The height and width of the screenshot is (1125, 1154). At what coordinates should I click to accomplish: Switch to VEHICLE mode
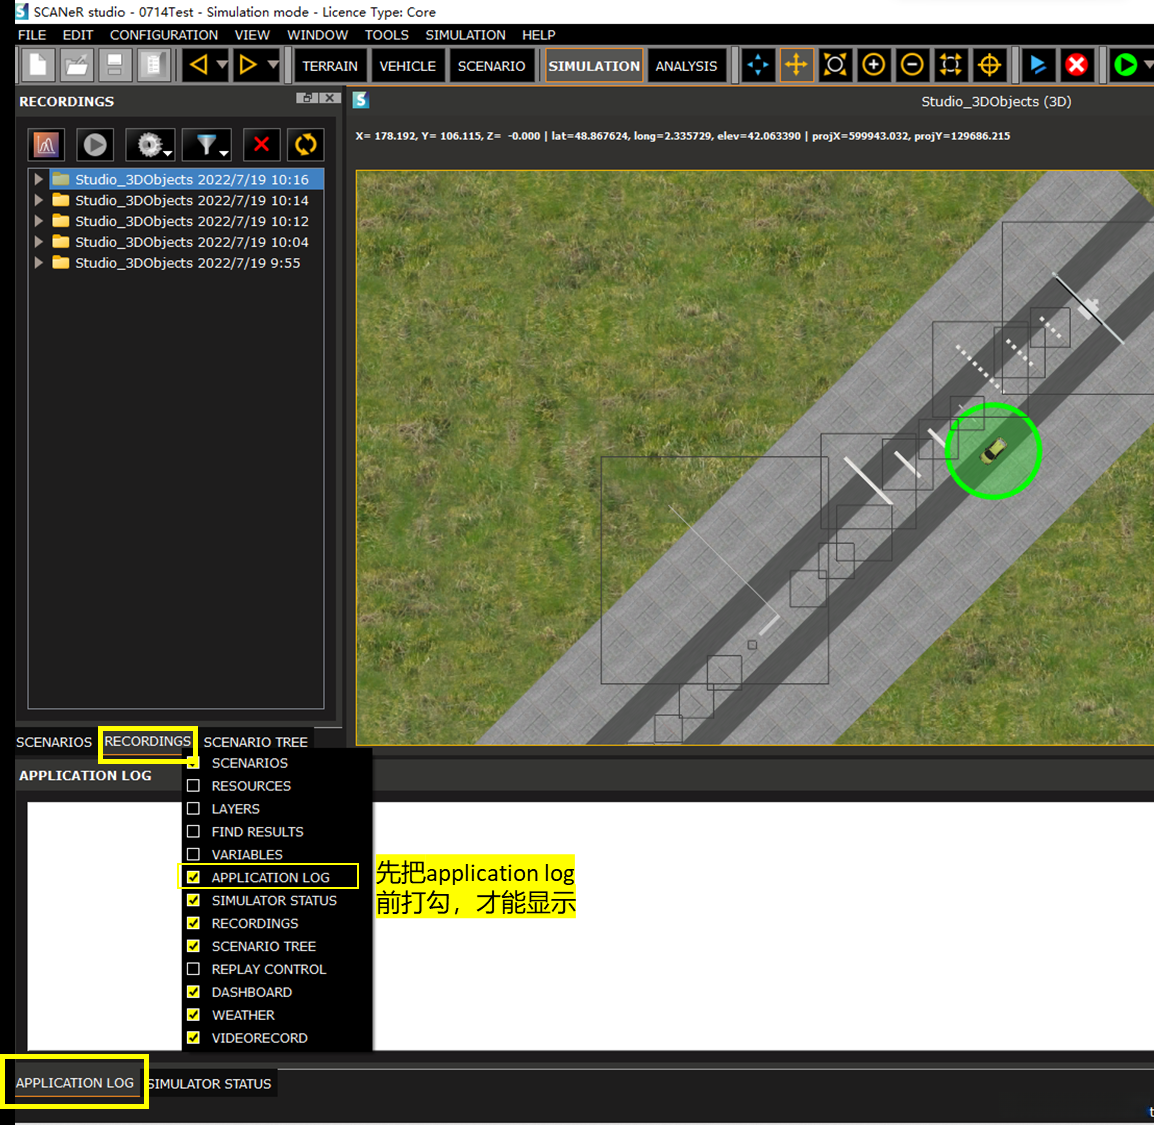pos(408,65)
